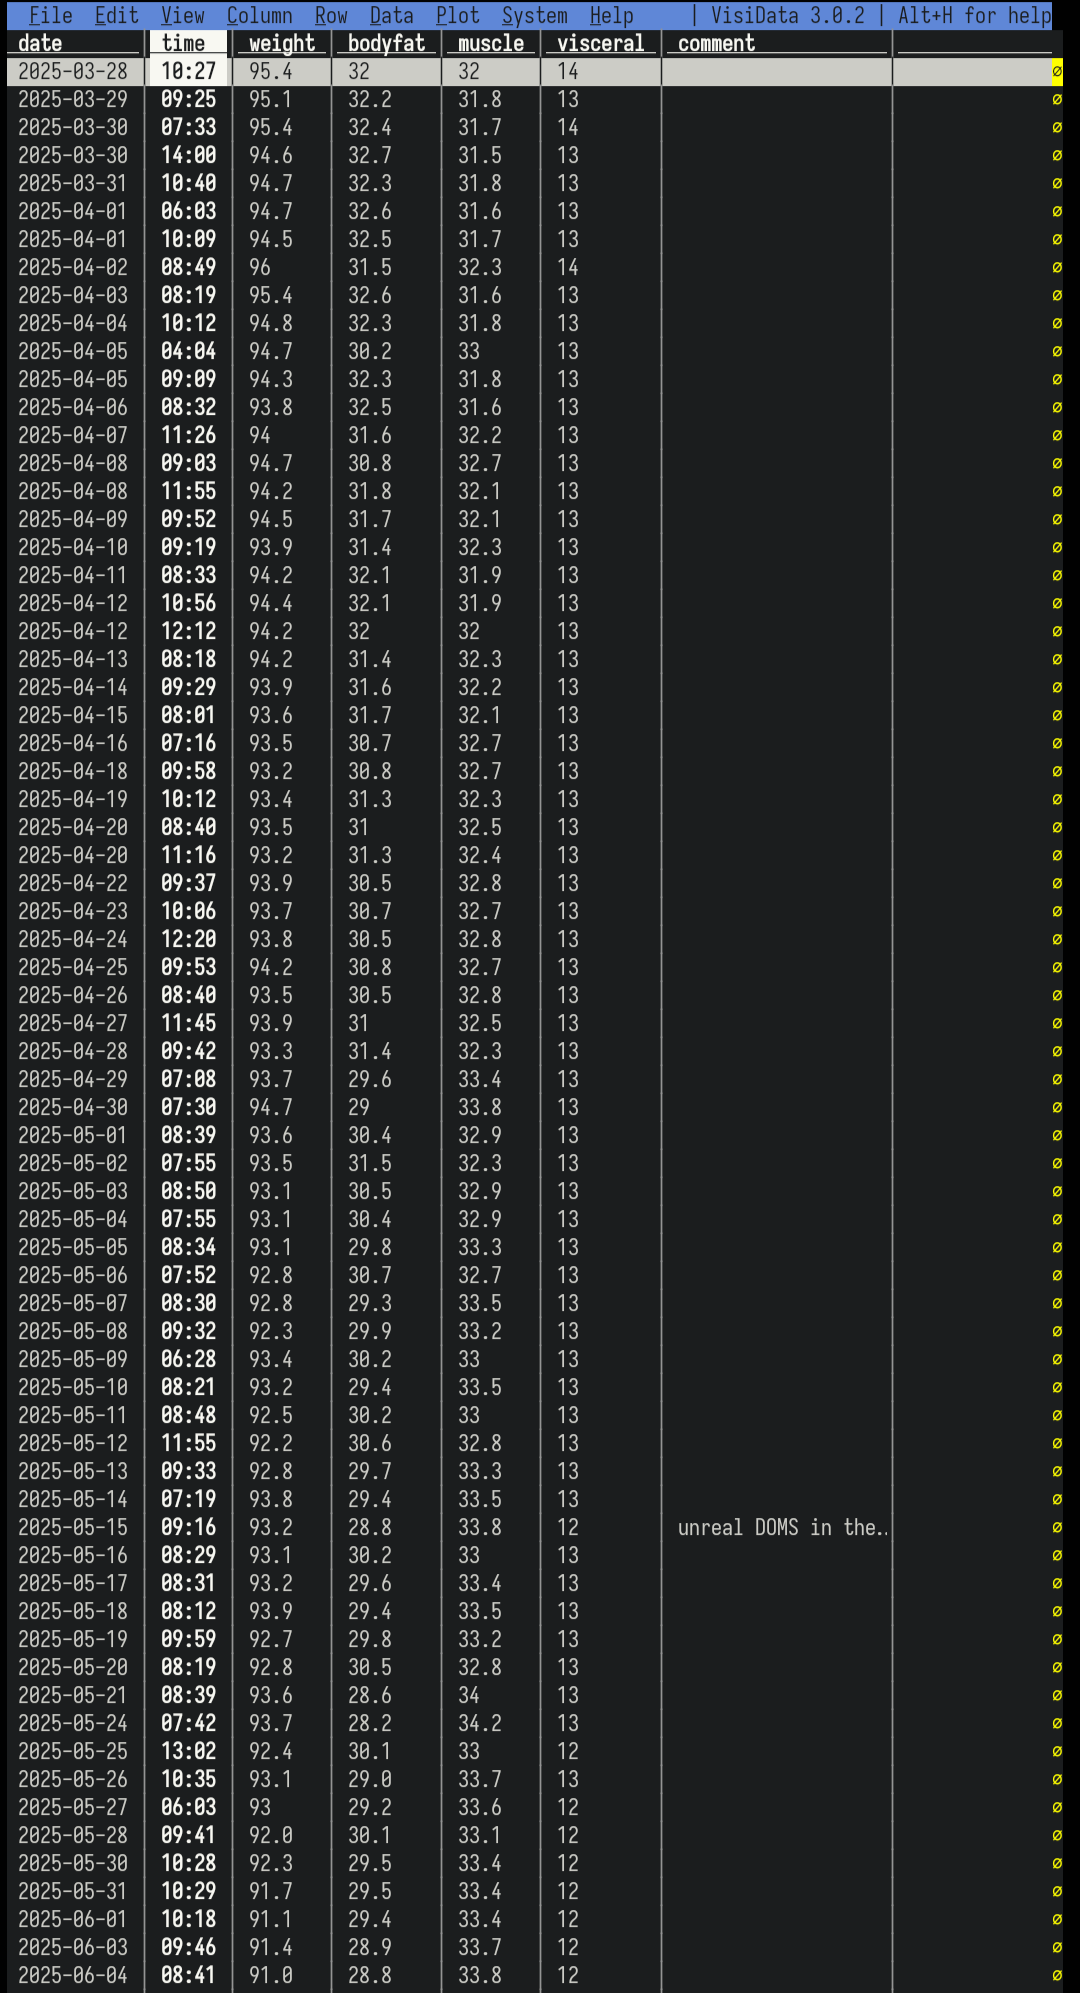Select the muscle column header

coord(491,43)
